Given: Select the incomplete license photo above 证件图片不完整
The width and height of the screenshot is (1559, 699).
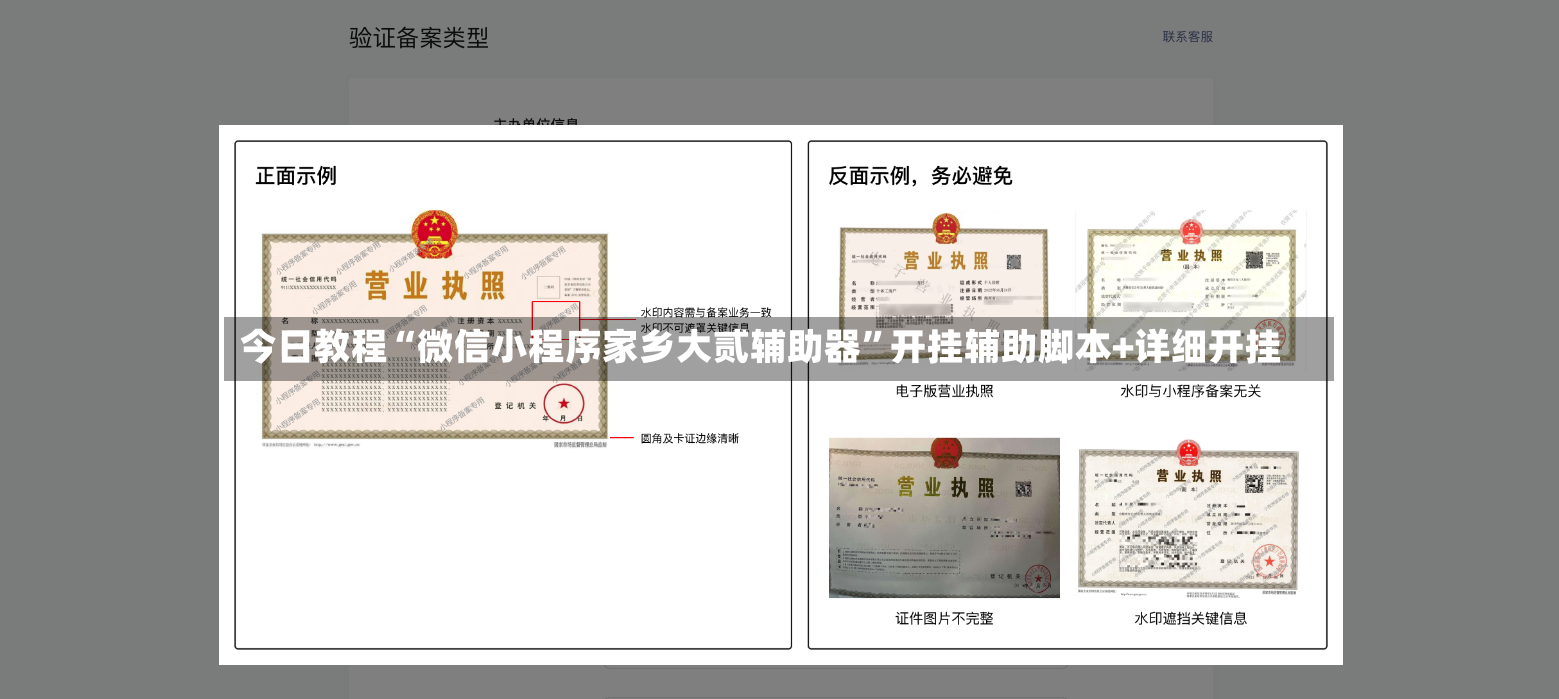Looking at the screenshot, I should [944, 518].
